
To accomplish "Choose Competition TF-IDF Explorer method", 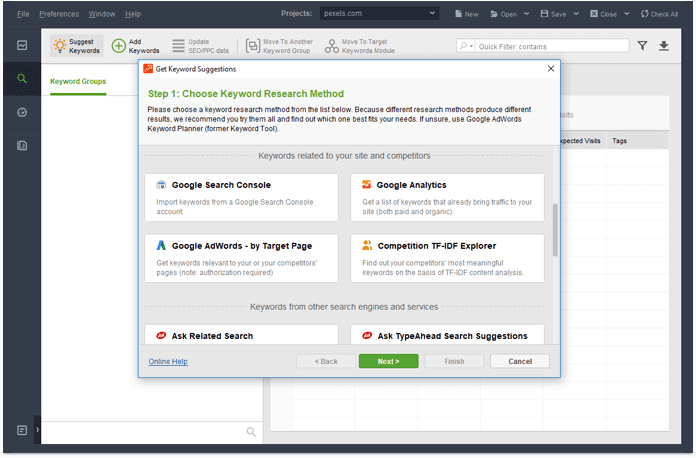I will click(x=447, y=258).
